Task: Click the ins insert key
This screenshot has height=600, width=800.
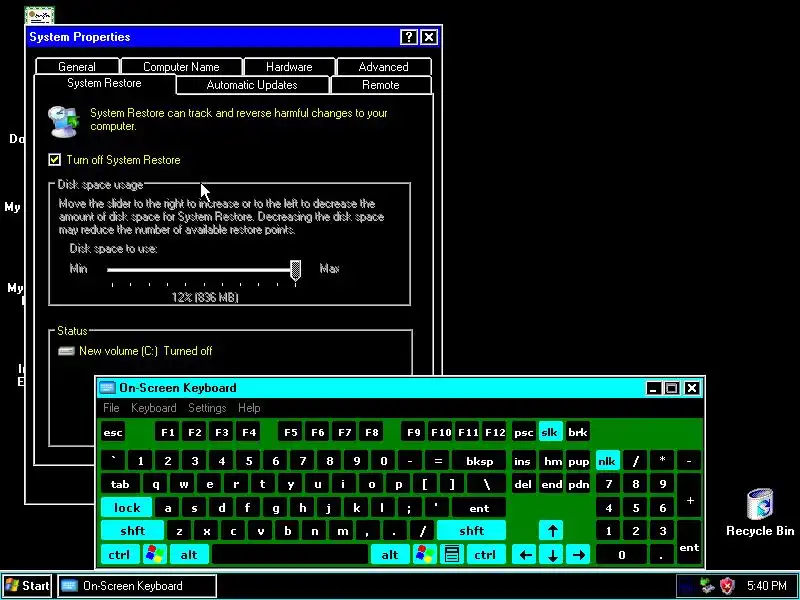Action: [x=522, y=461]
